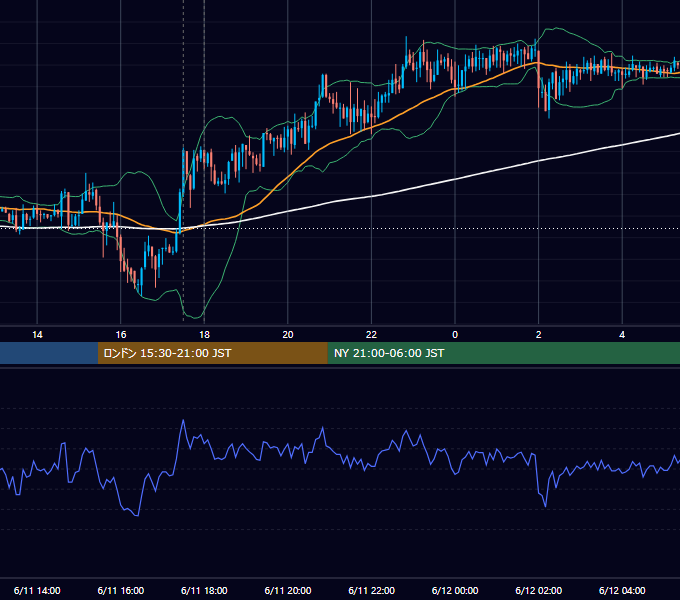Click the 6/11 22:00 date label

tap(371, 590)
